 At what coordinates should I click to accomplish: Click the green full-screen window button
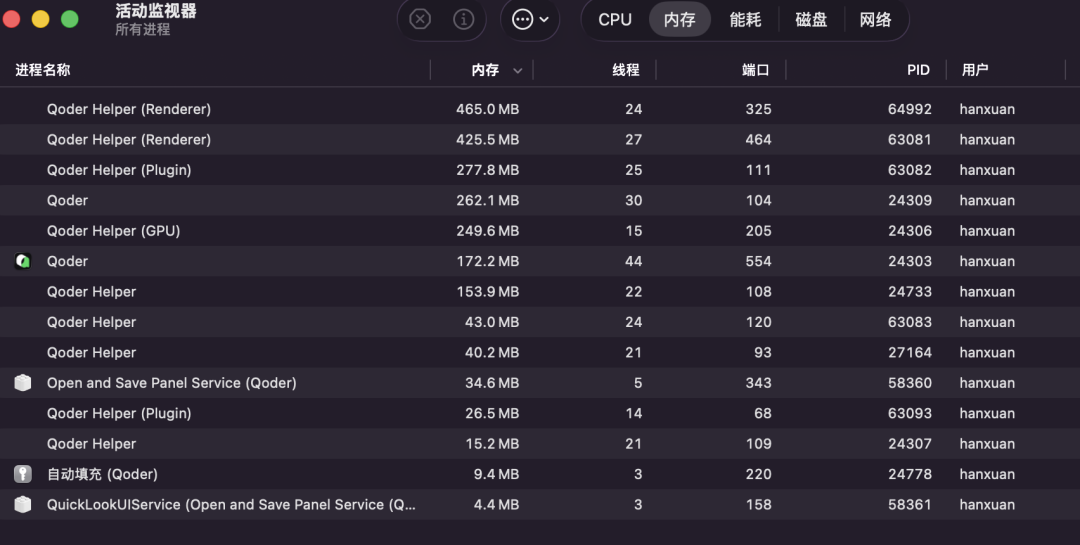click(70, 19)
